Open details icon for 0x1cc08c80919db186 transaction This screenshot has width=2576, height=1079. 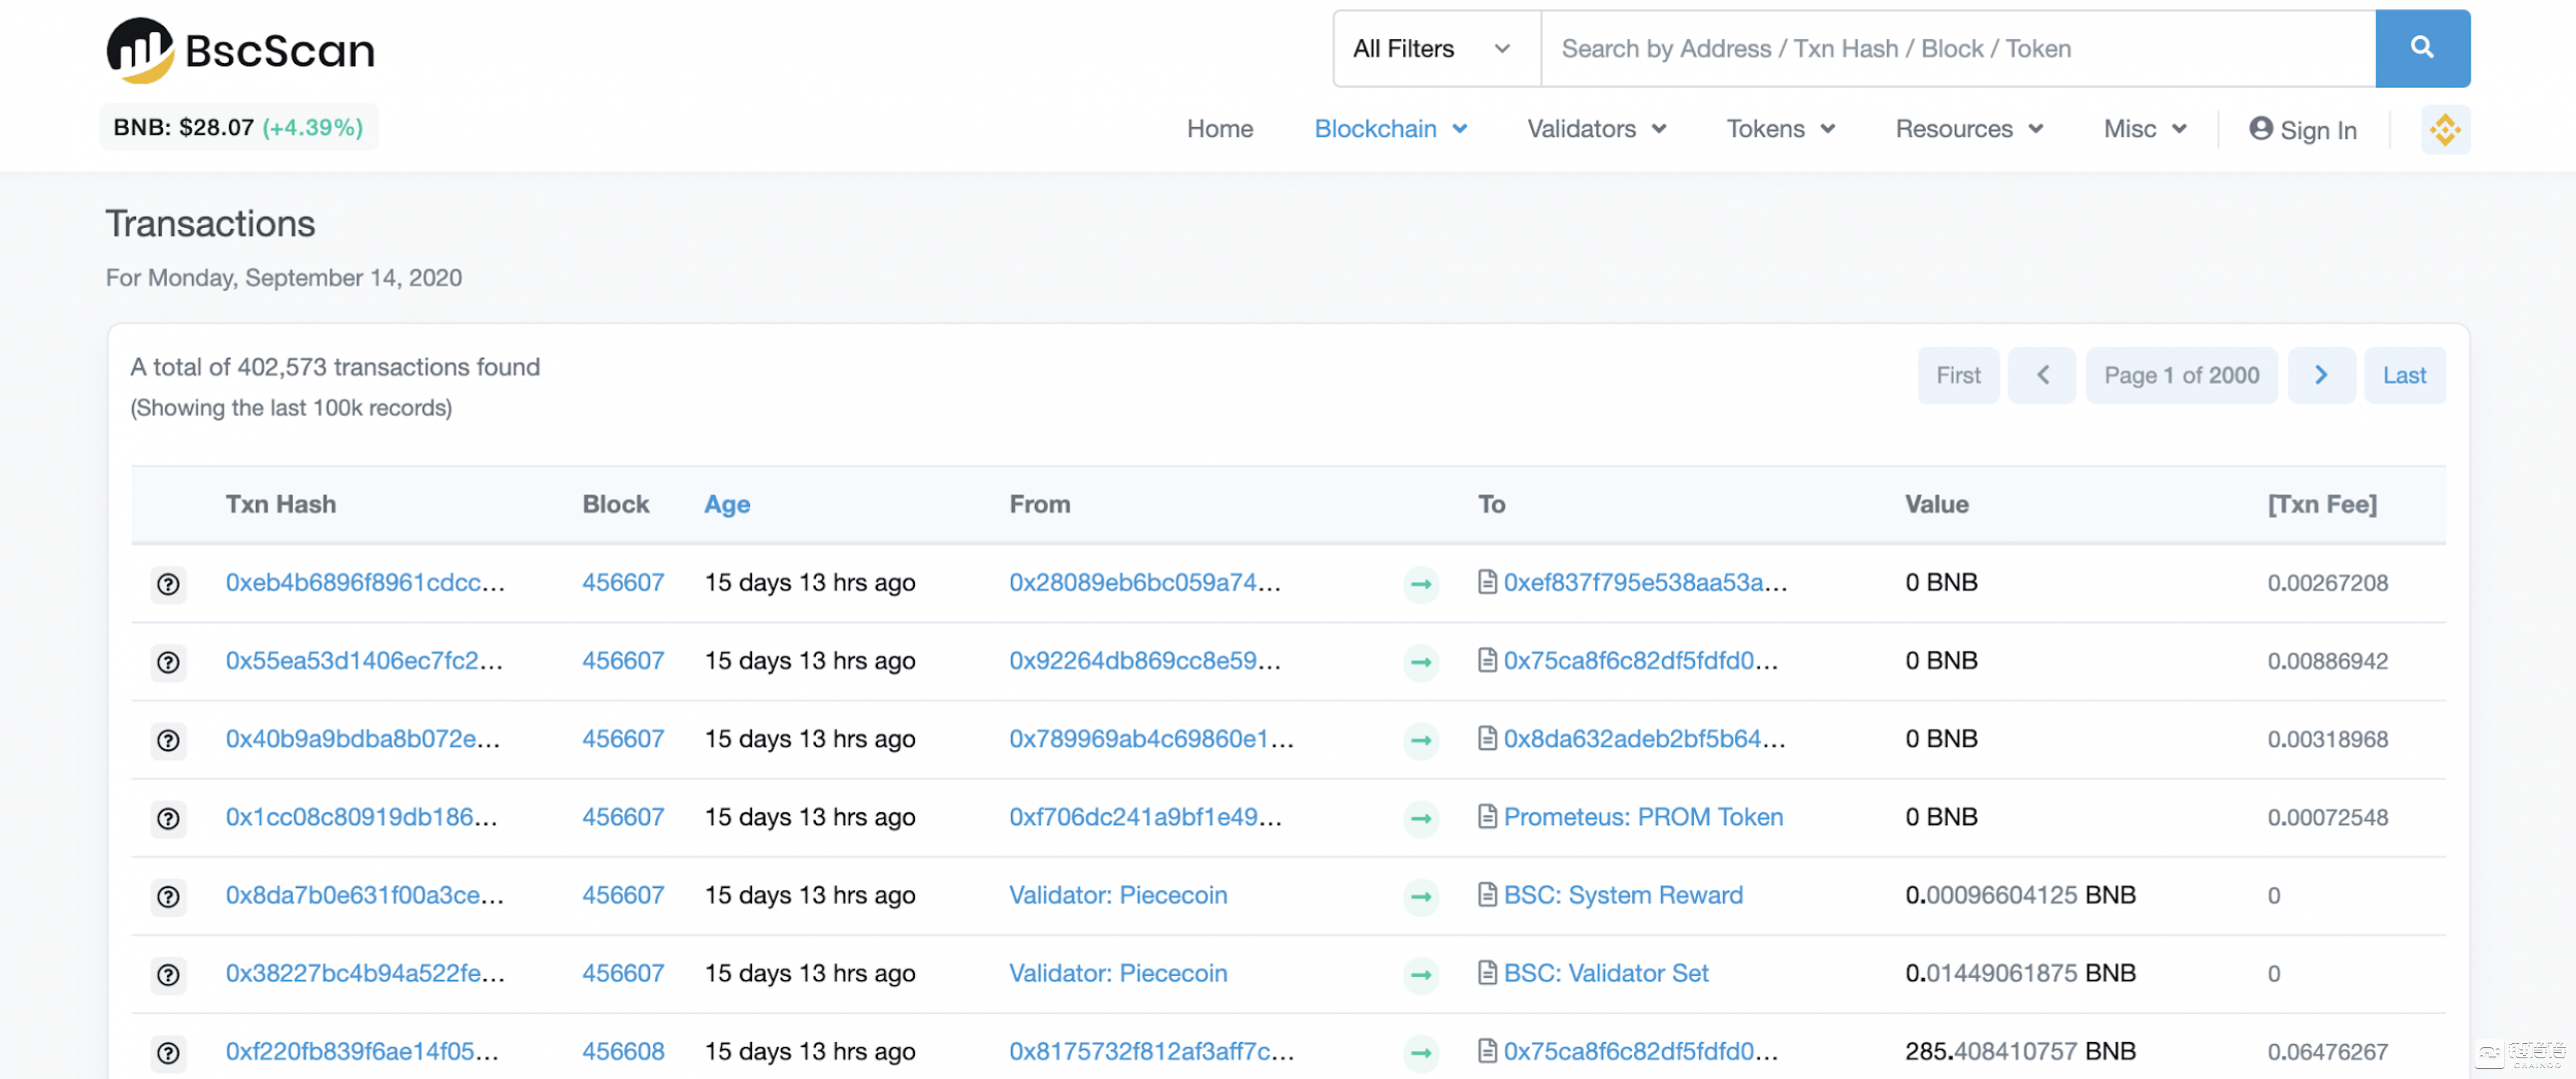coord(168,818)
